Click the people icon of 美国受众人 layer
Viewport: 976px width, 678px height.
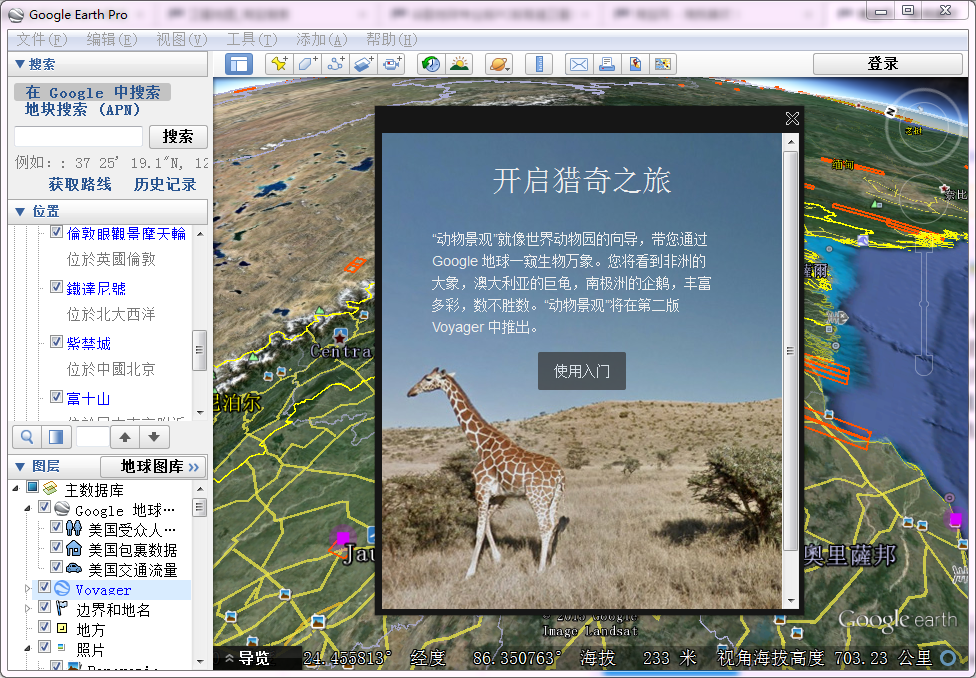coord(73,529)
